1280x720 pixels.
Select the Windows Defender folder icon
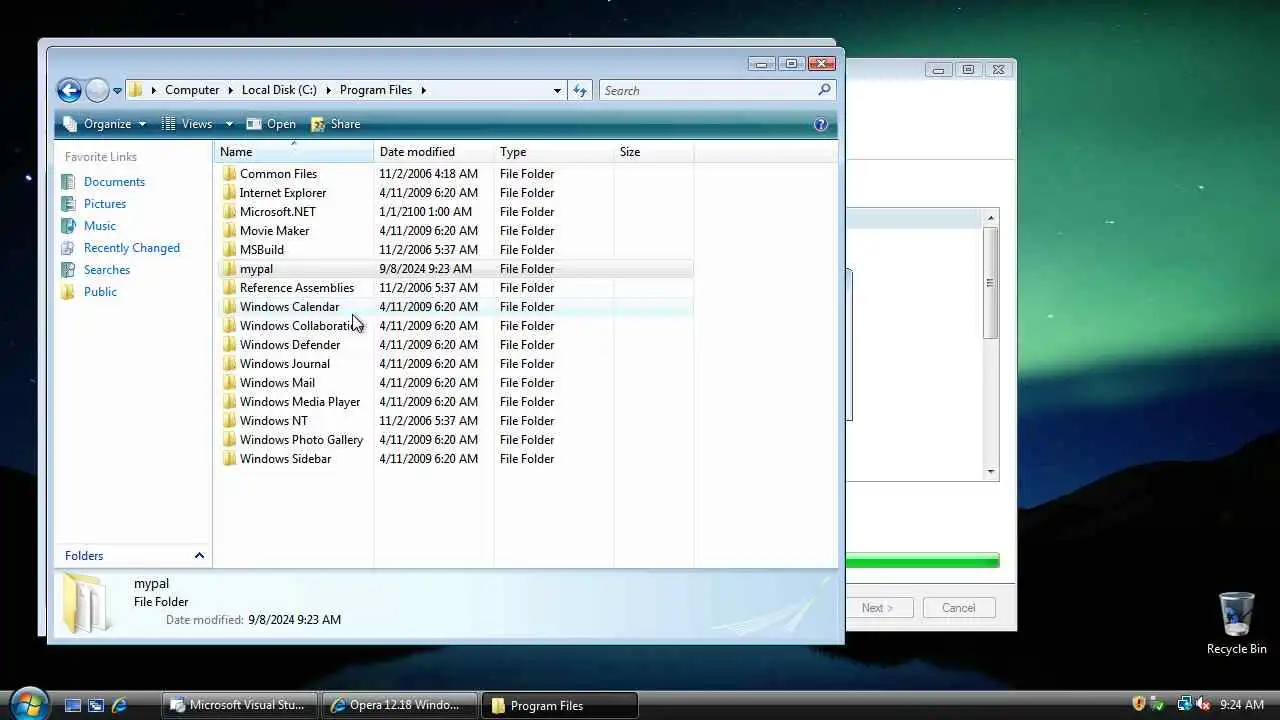[229, 345]
